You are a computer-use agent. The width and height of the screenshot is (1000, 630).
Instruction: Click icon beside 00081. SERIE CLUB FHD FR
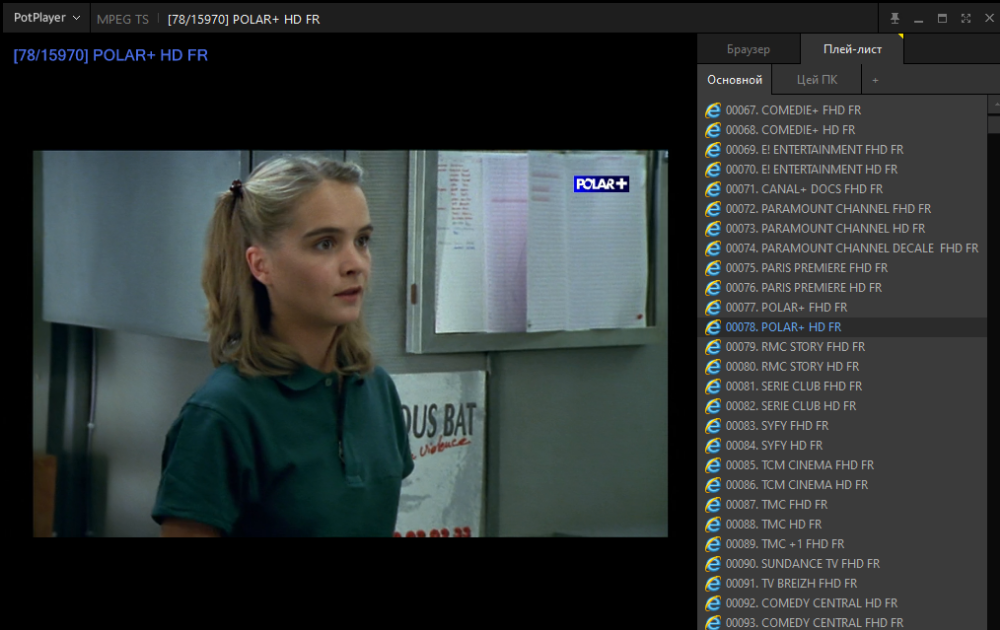coord(712,386)
